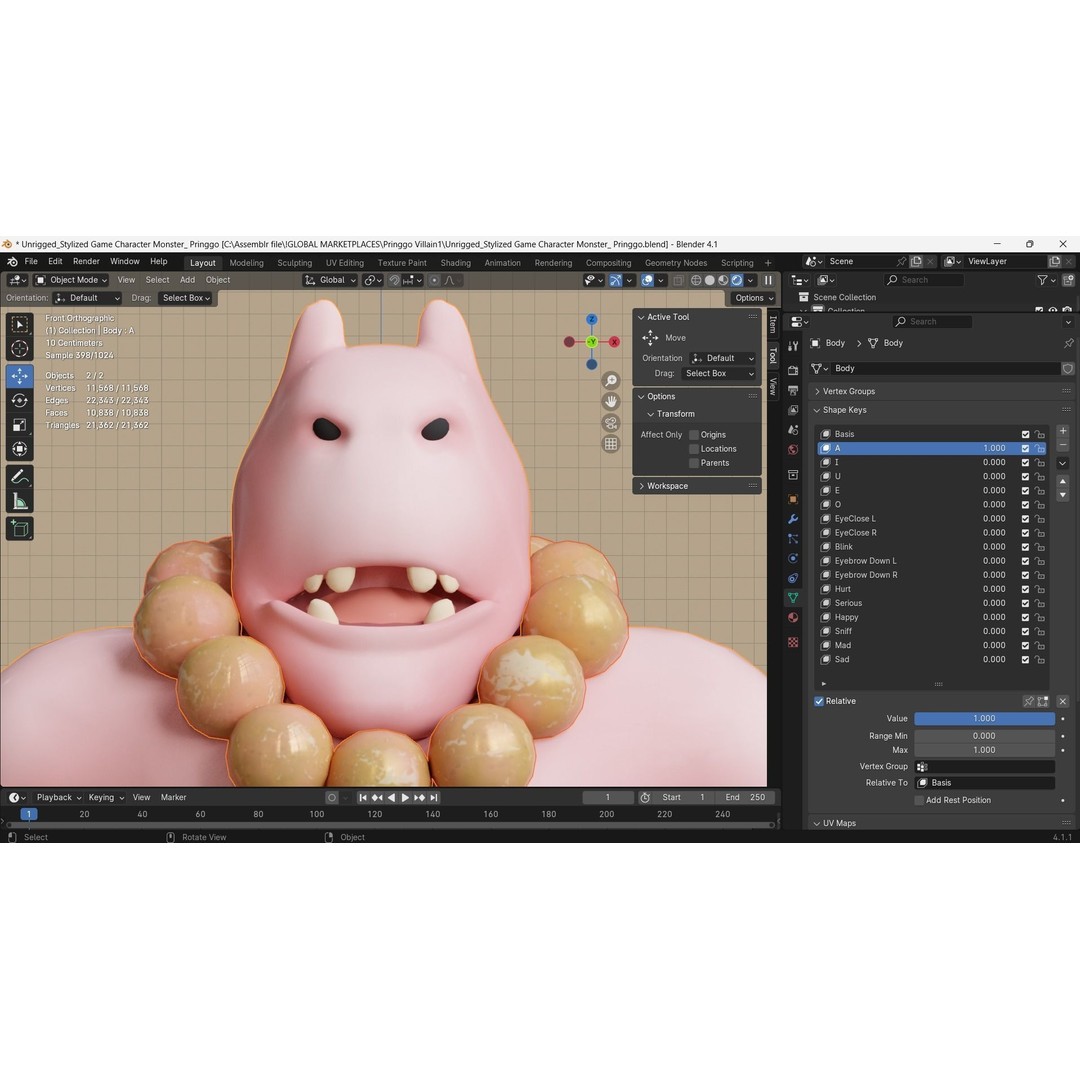Open the Keying popover in timeline
The image size is (1080, 1080).
[x=106, y=798]
